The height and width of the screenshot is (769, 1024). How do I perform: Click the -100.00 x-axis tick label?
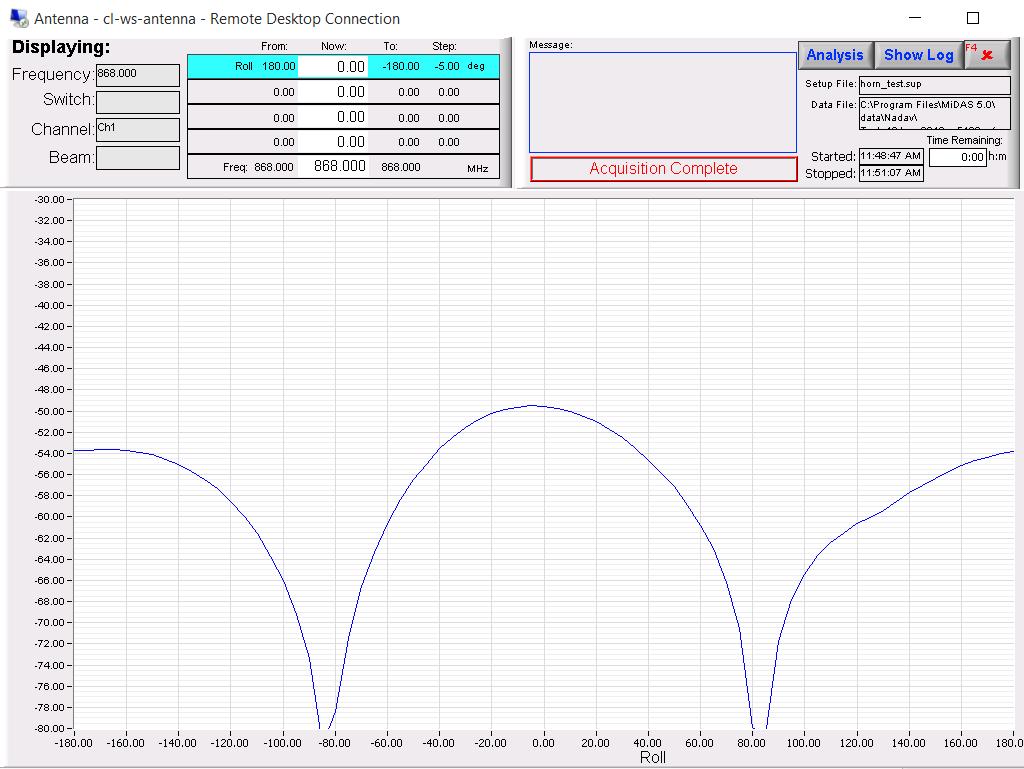(x=282, y=743)
